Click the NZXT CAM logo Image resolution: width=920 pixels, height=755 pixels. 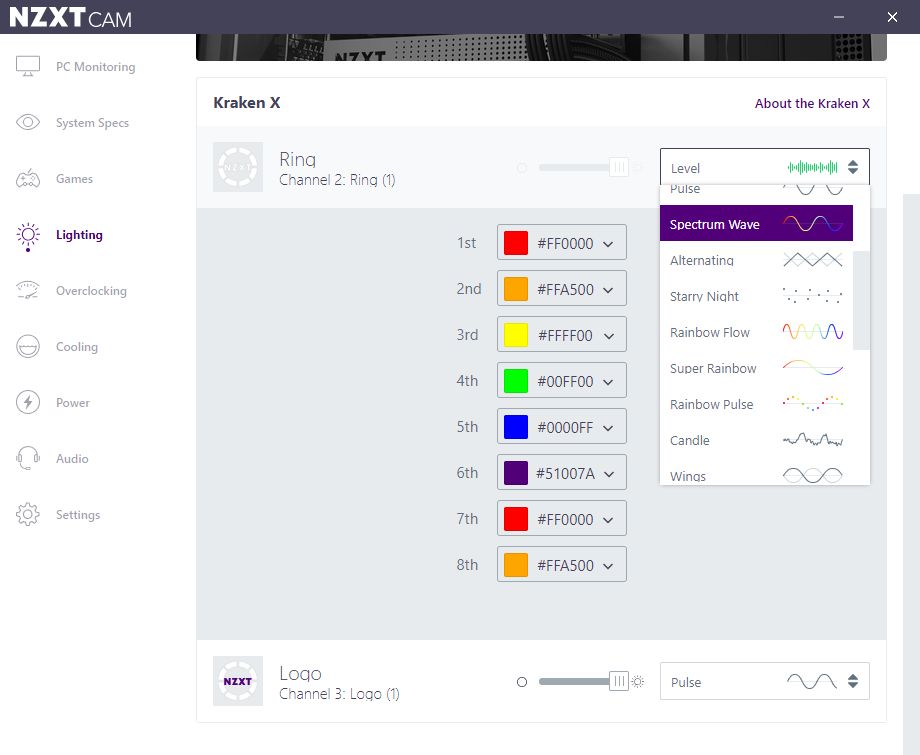click(x=70, y=18)
